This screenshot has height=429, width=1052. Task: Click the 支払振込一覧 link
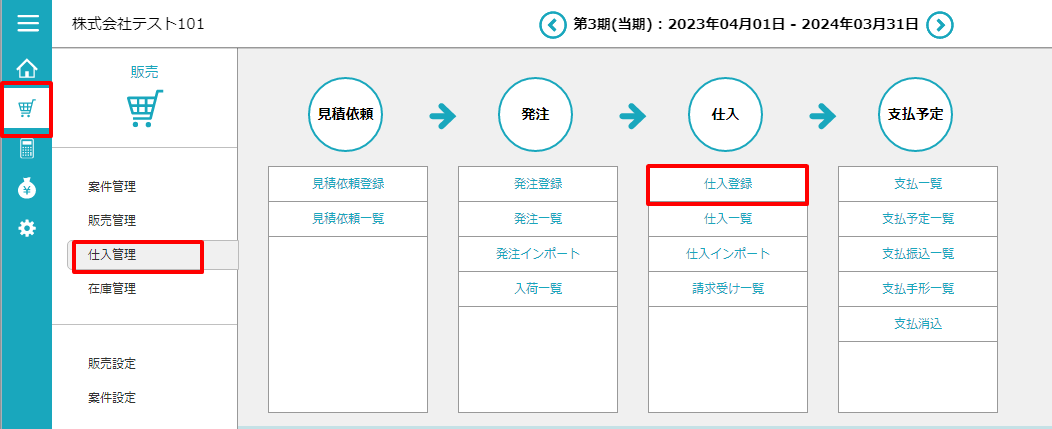tap(918, 254)
